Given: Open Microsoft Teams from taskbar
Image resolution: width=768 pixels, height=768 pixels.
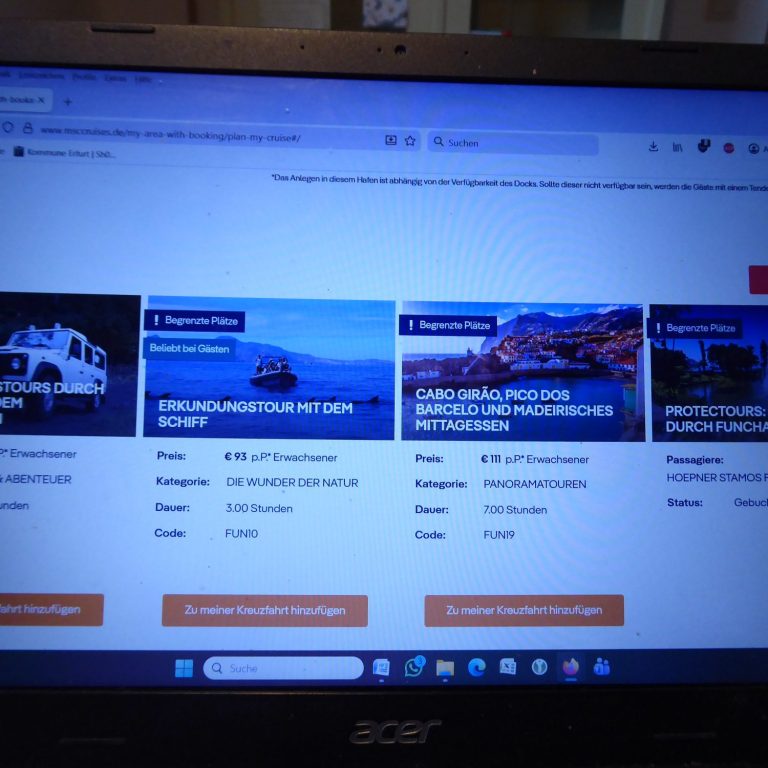Looking at the screenshot, I should coord(601,667).
